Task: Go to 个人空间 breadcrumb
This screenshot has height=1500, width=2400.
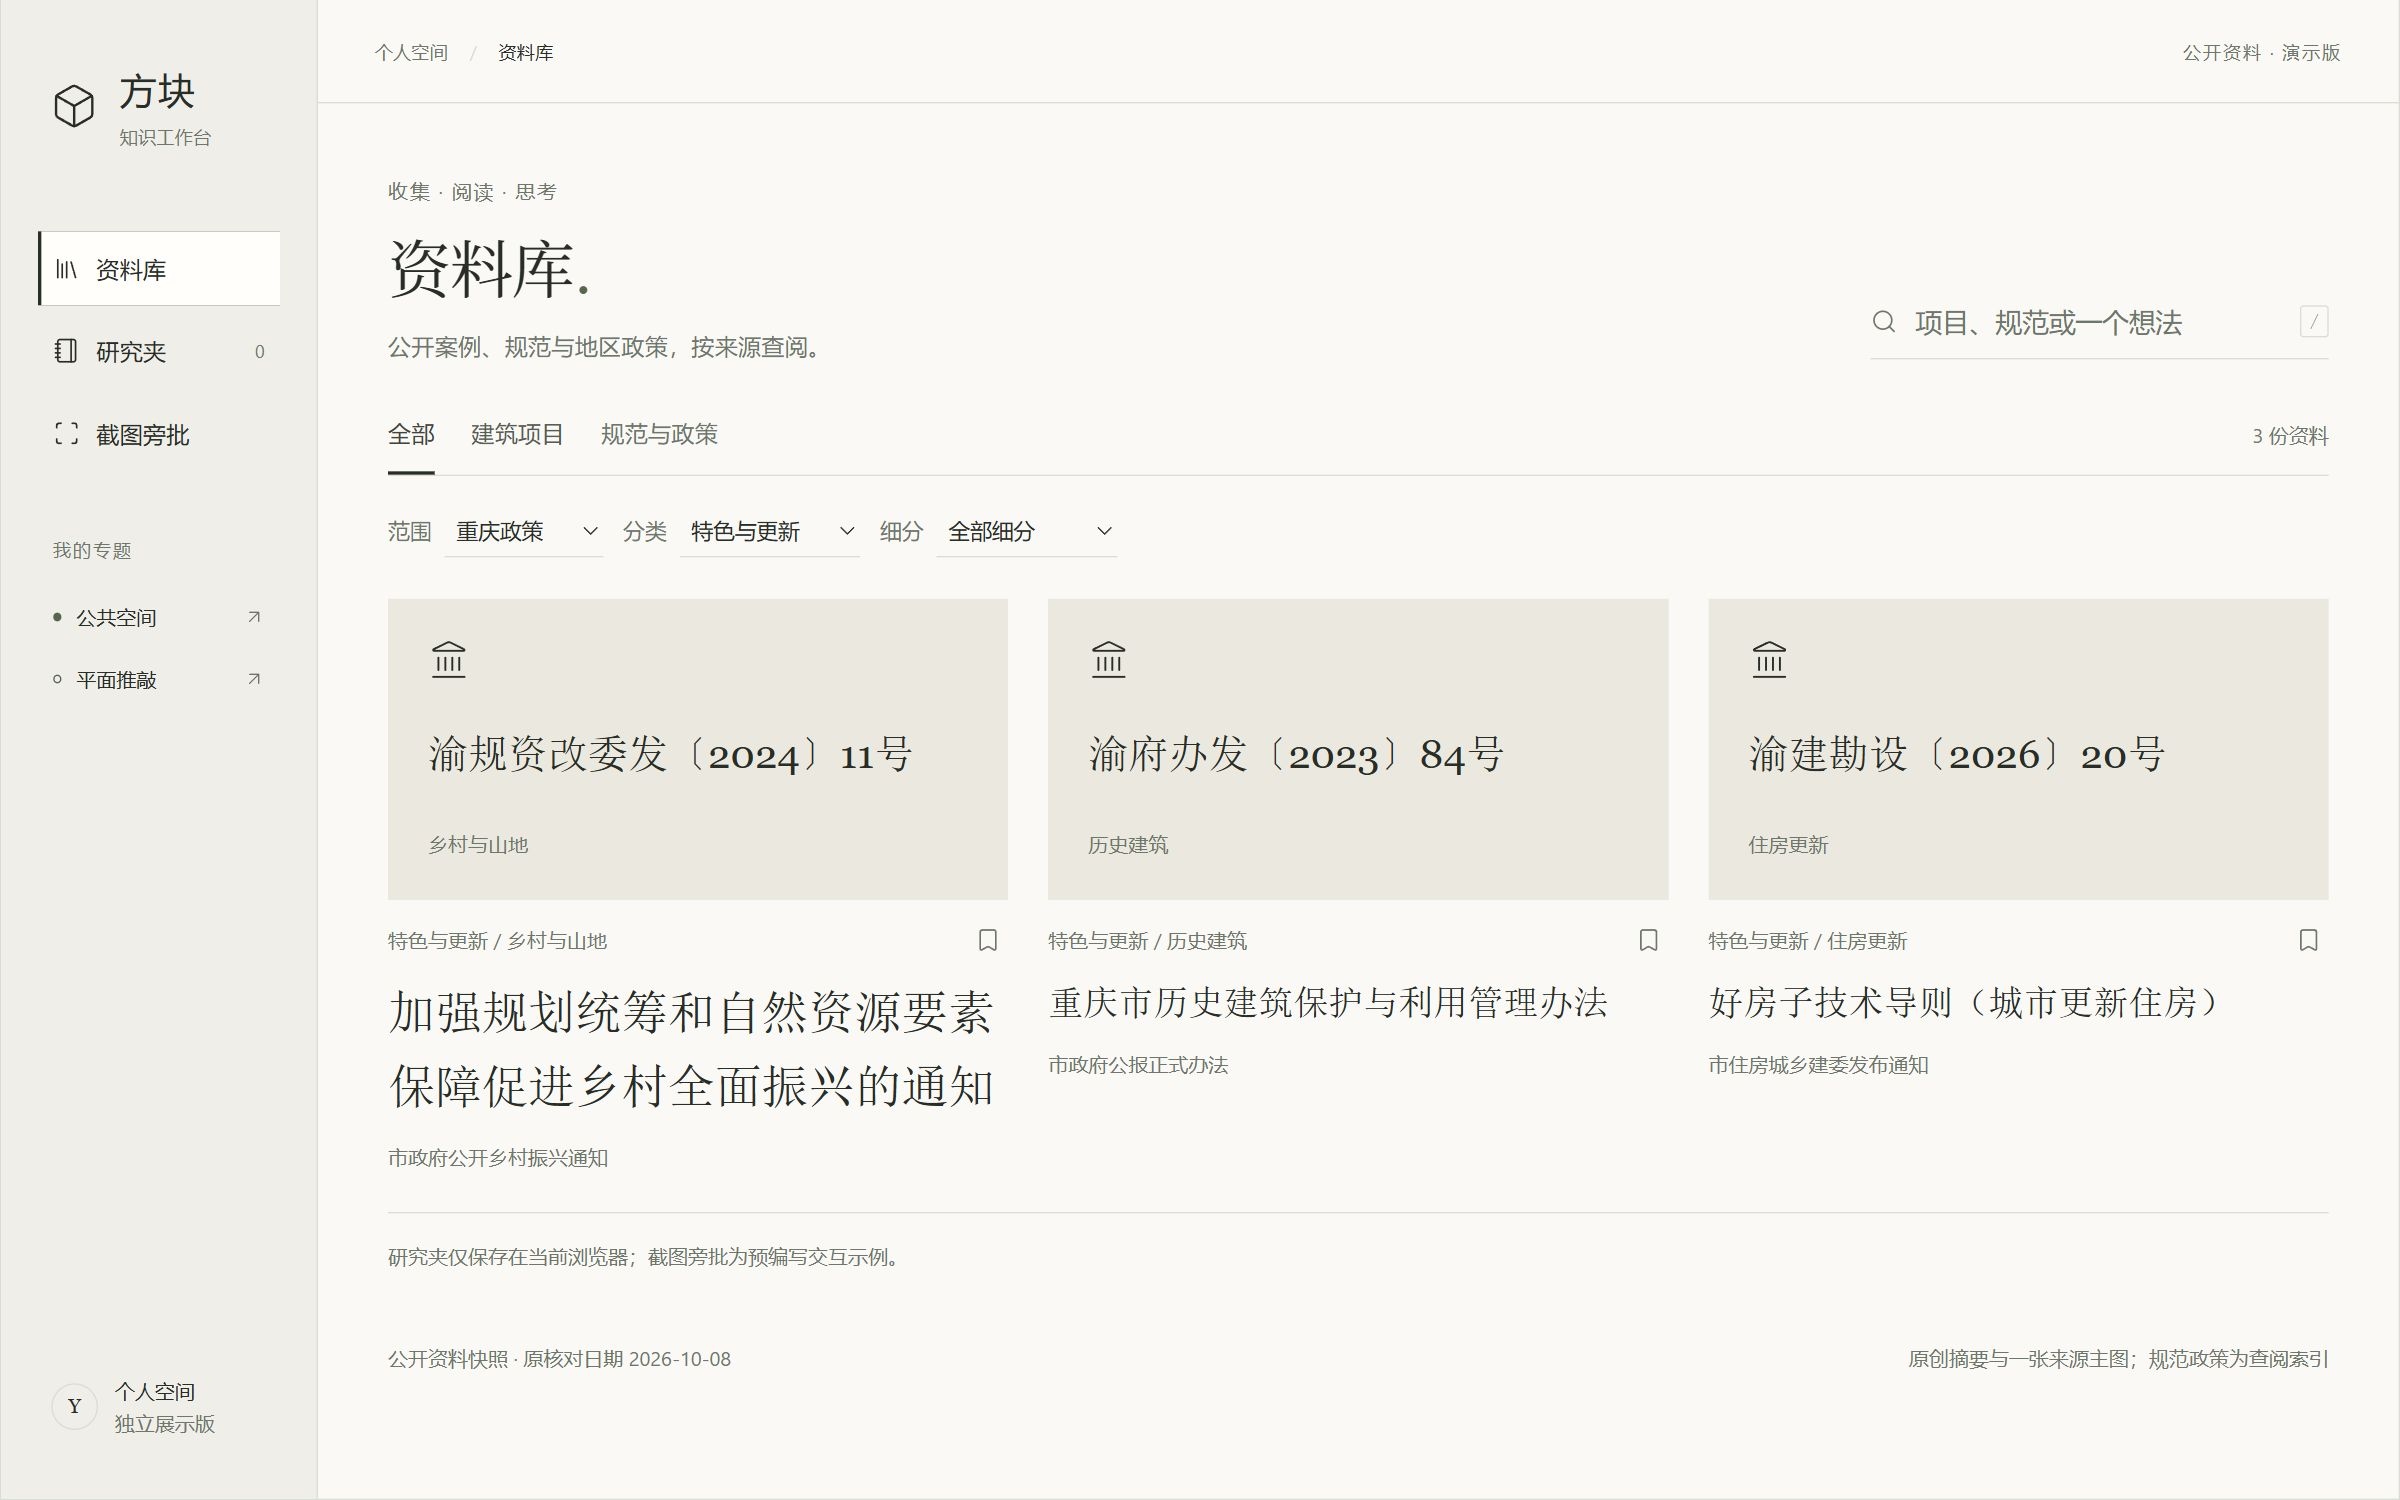Action: pos(411,52)
